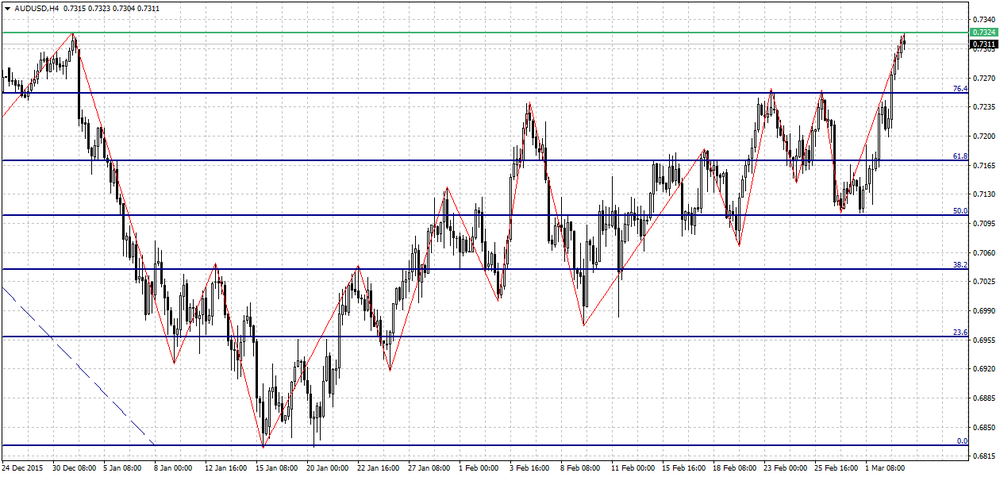The width and height of the screenshot is (1000, 477).
Task: Click 0.7060 on the price scale
Action: (x=984, y=252)
